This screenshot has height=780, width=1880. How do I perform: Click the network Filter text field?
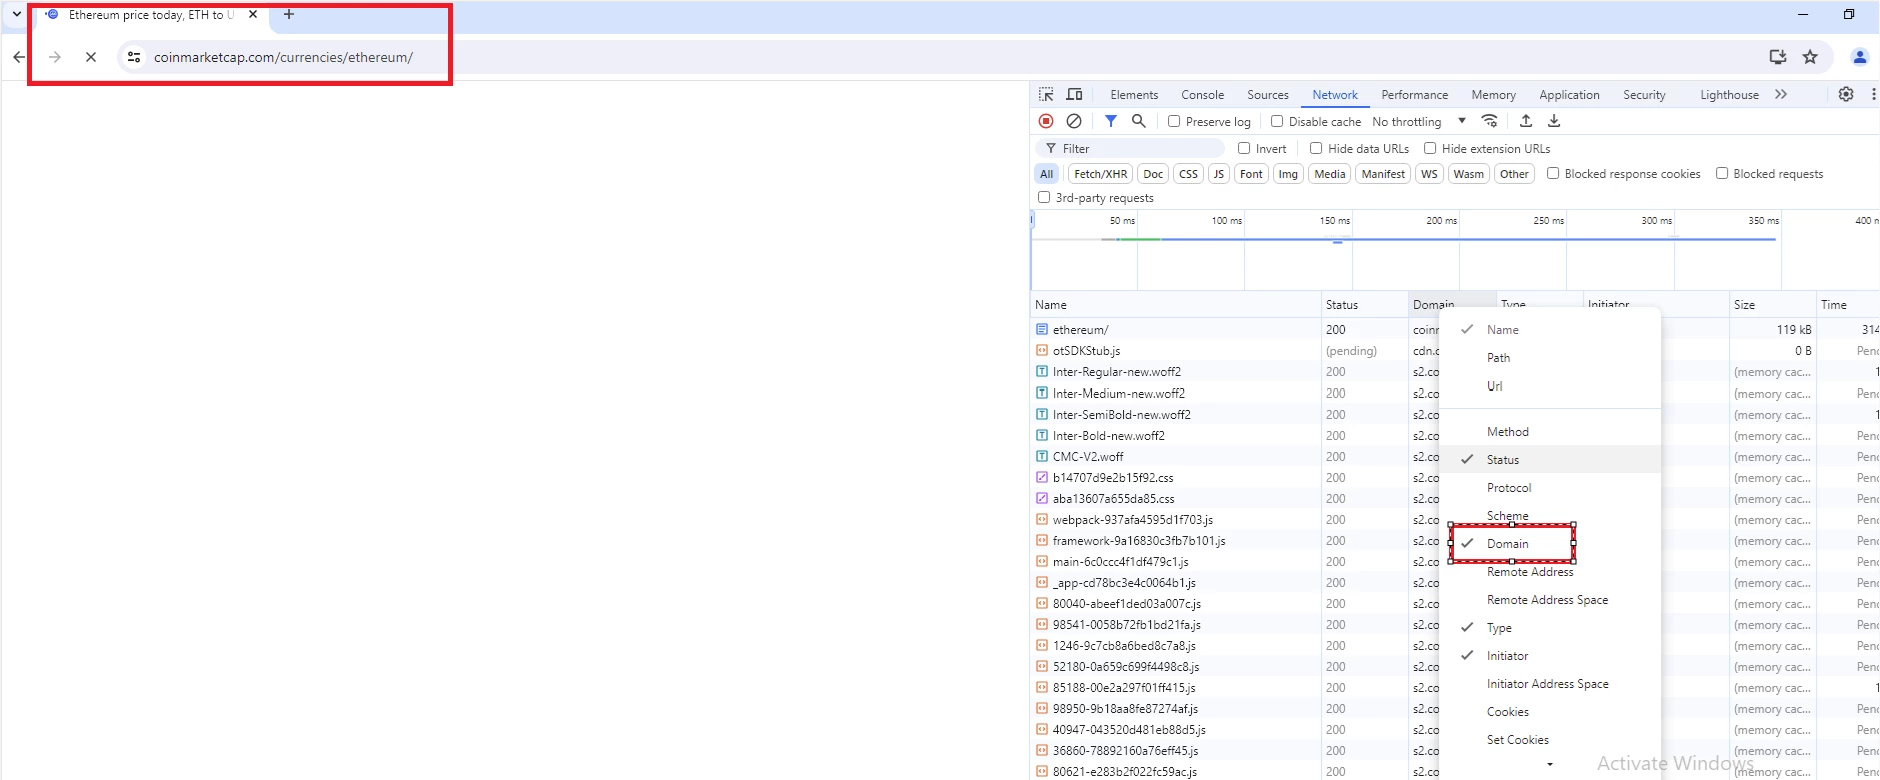[x=1130, y=148]
